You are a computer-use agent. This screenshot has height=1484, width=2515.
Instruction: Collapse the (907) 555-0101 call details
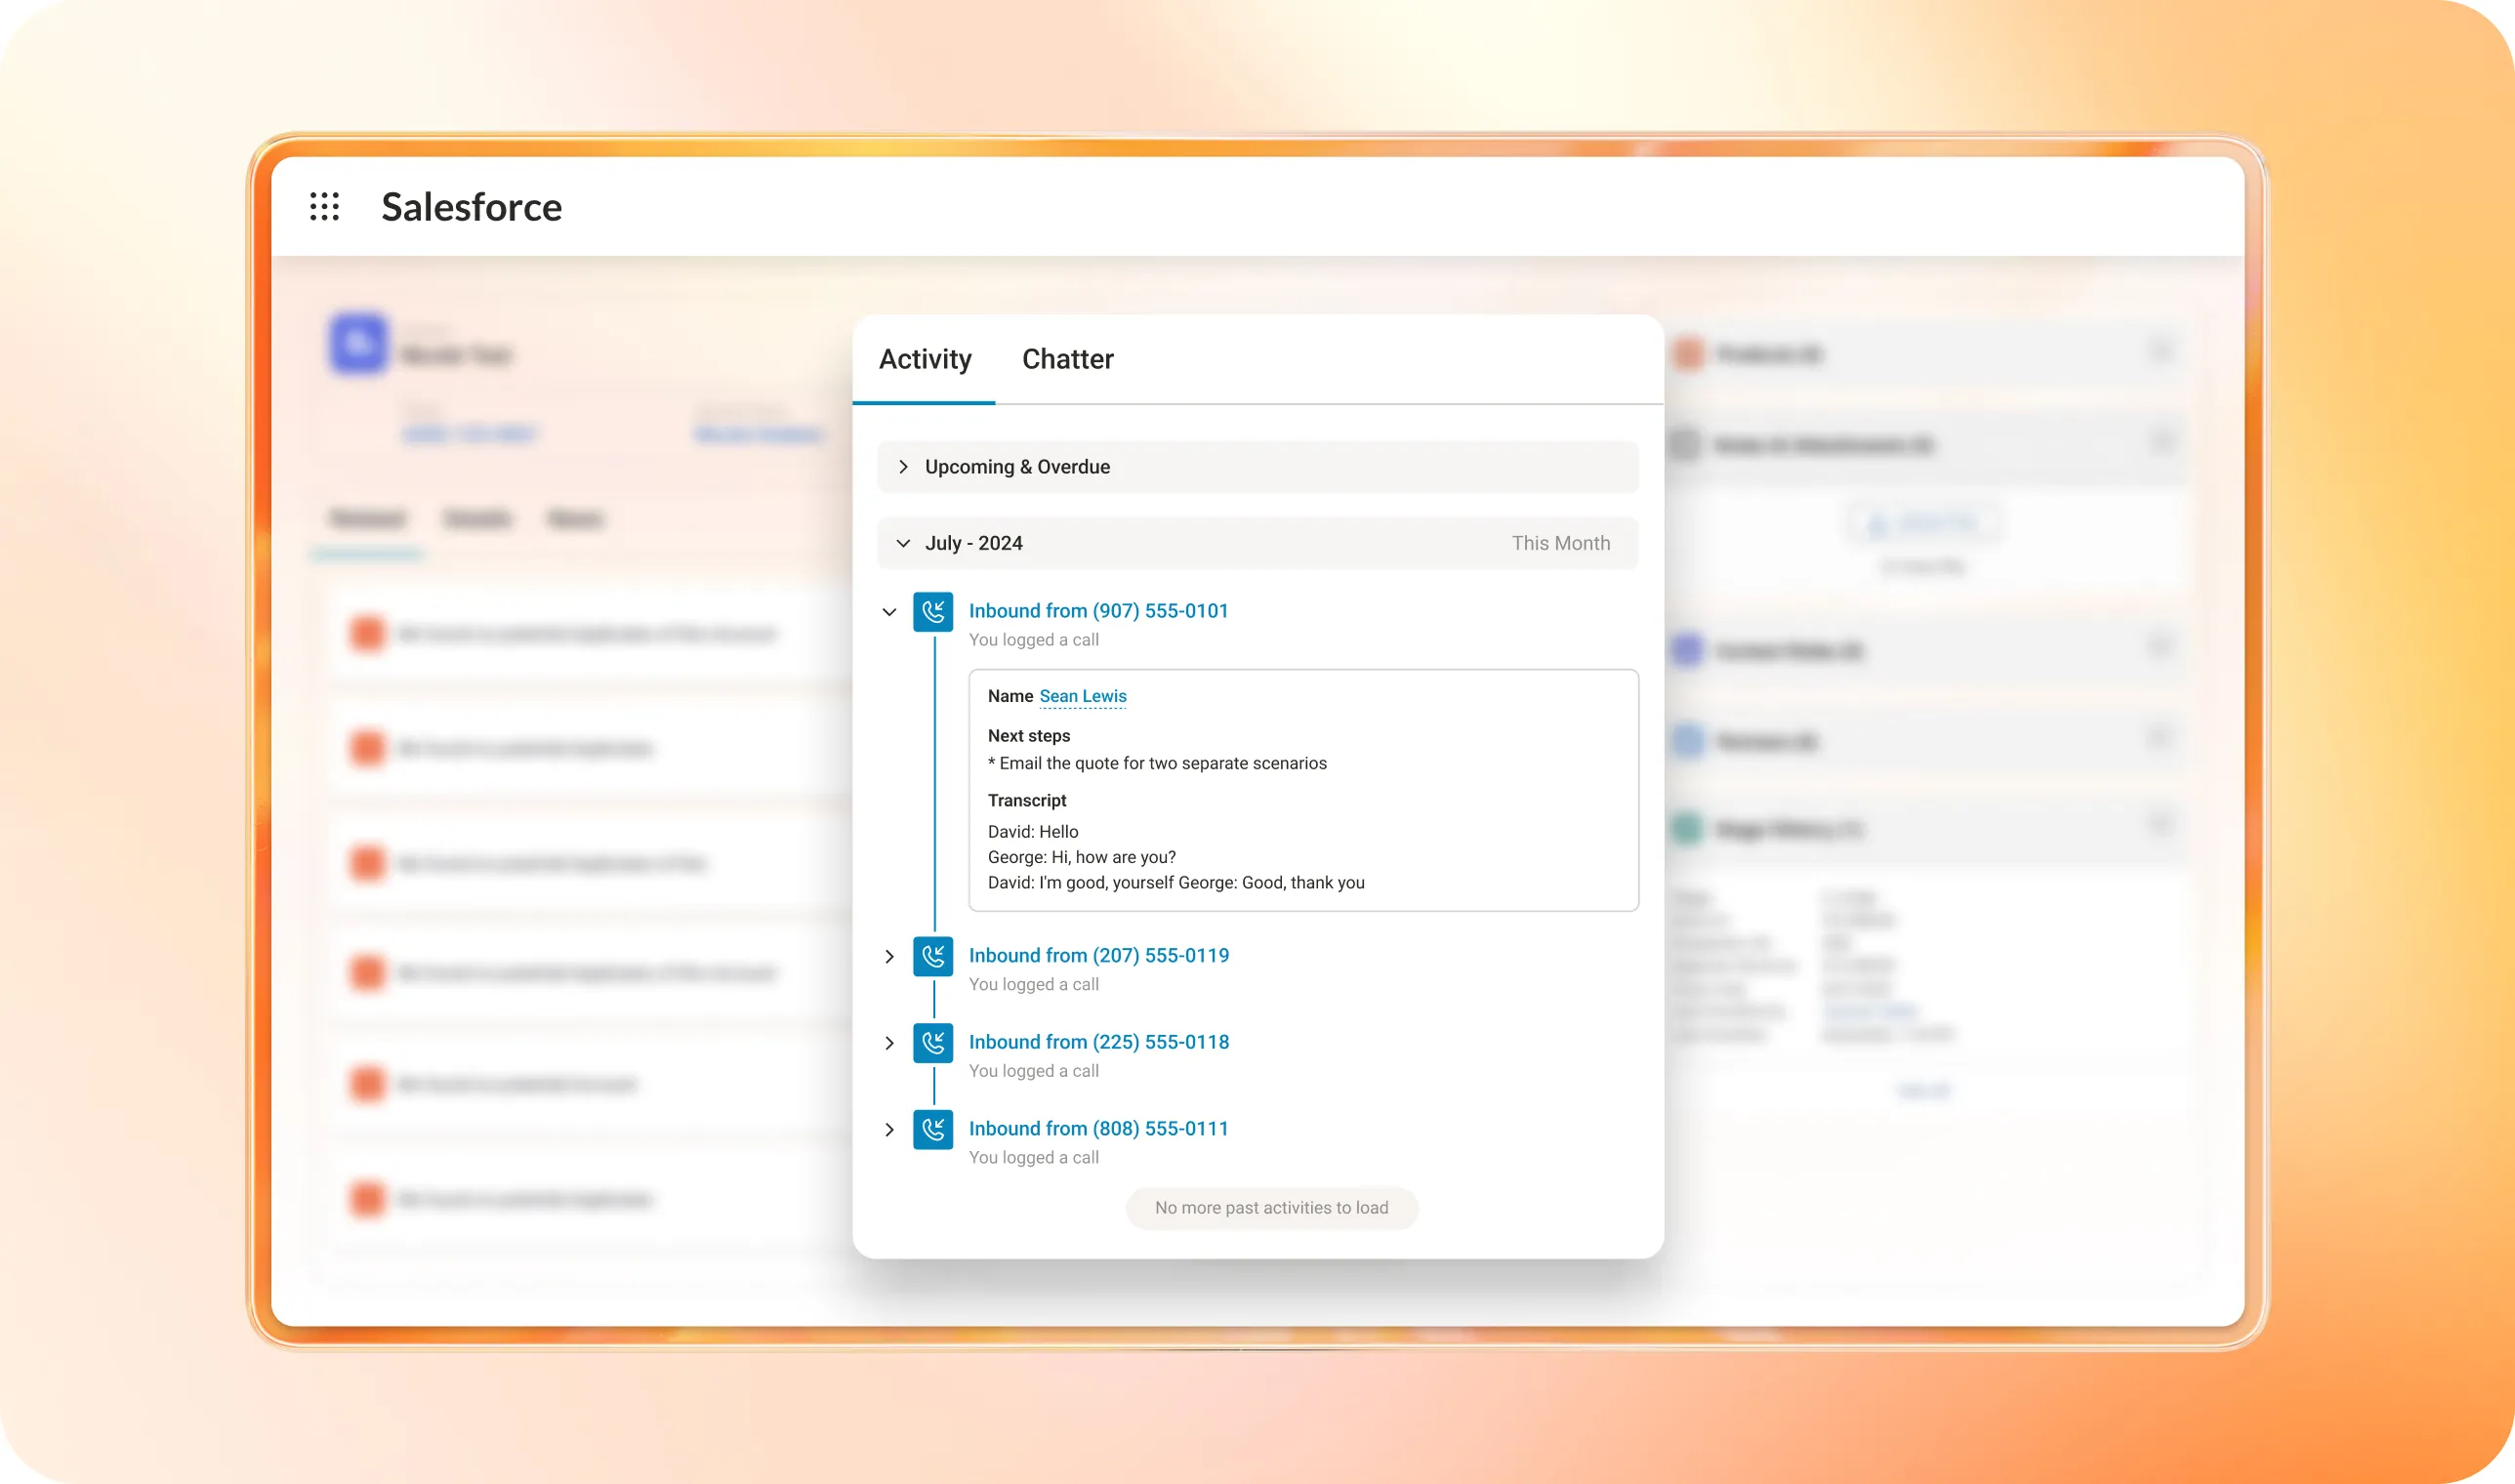[x=889, y=612]
